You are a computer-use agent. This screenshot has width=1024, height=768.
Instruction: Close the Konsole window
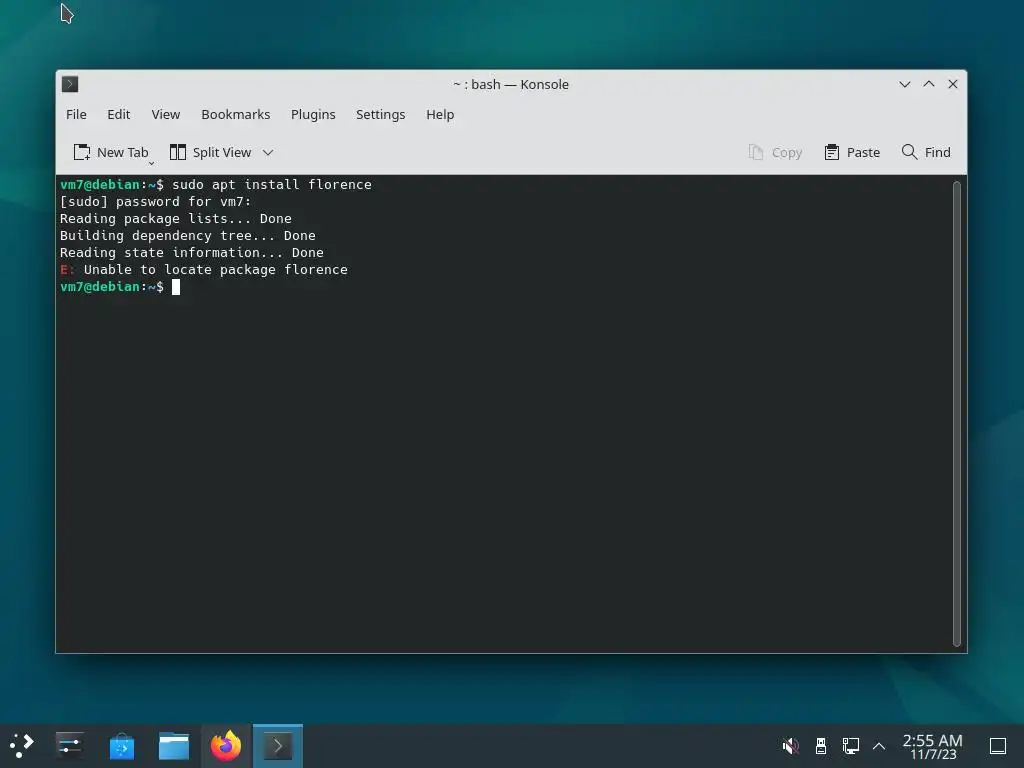coord(953,84)
